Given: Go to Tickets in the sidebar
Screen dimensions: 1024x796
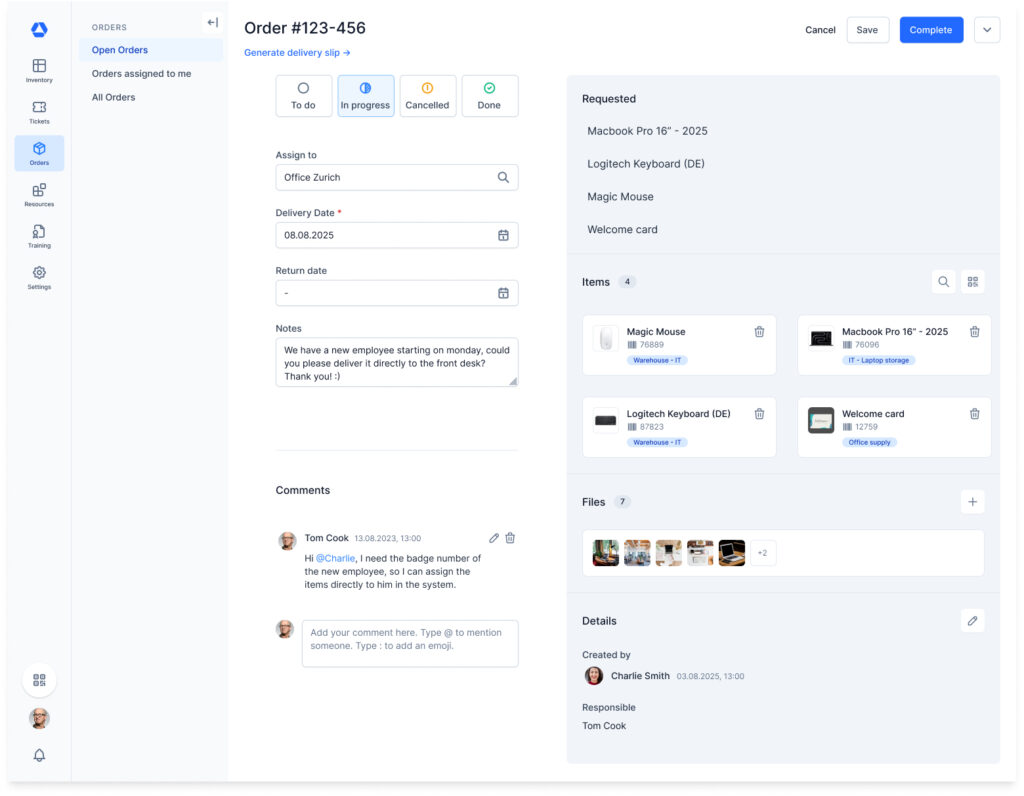Looking at the screenshot, I should coord(39,112).
